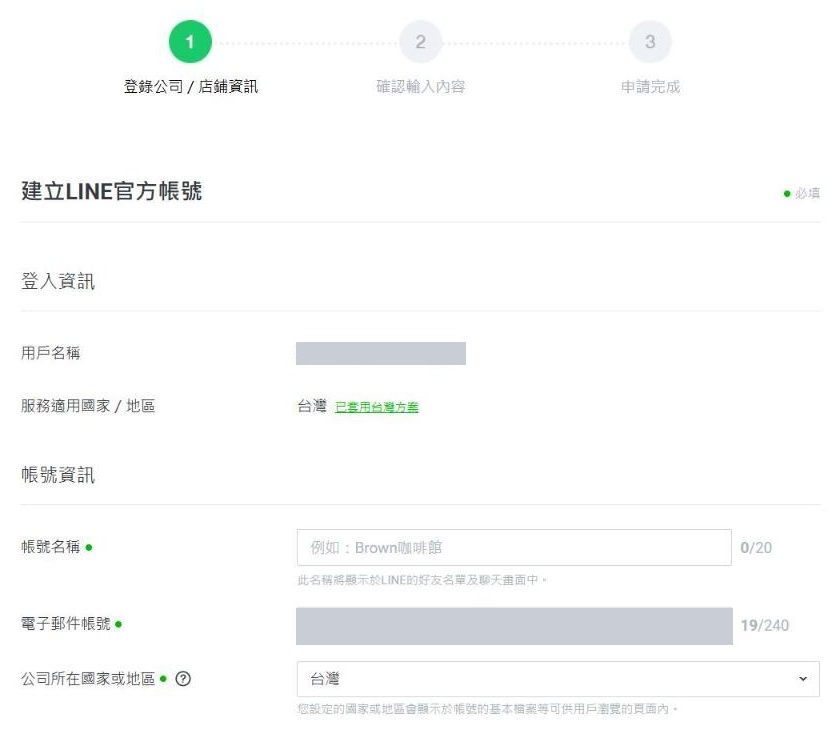
Task: Click the 電子郵件帳號 label
Action: (65, 624)
